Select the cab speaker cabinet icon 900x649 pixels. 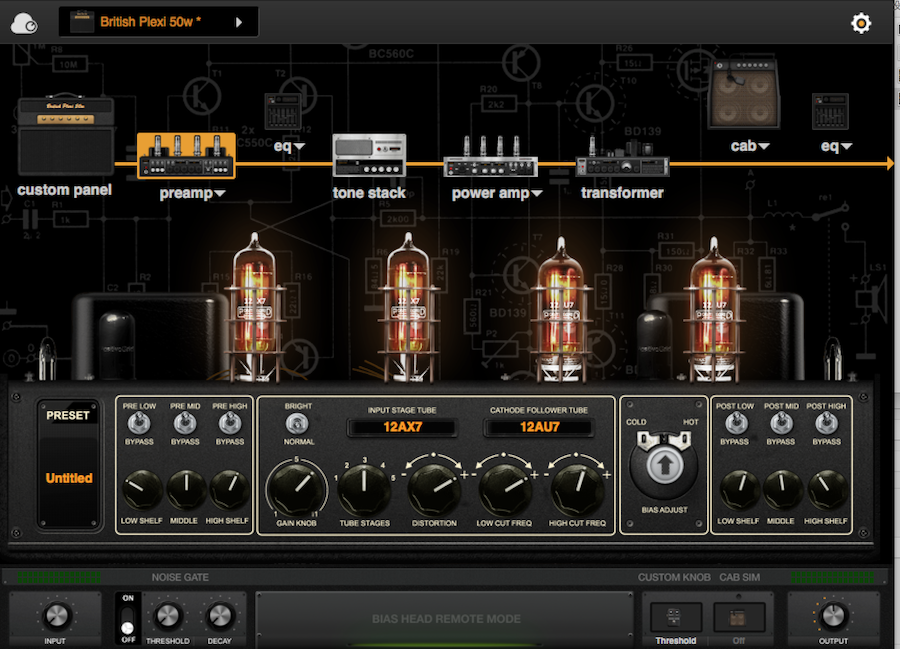coord(744,94)
